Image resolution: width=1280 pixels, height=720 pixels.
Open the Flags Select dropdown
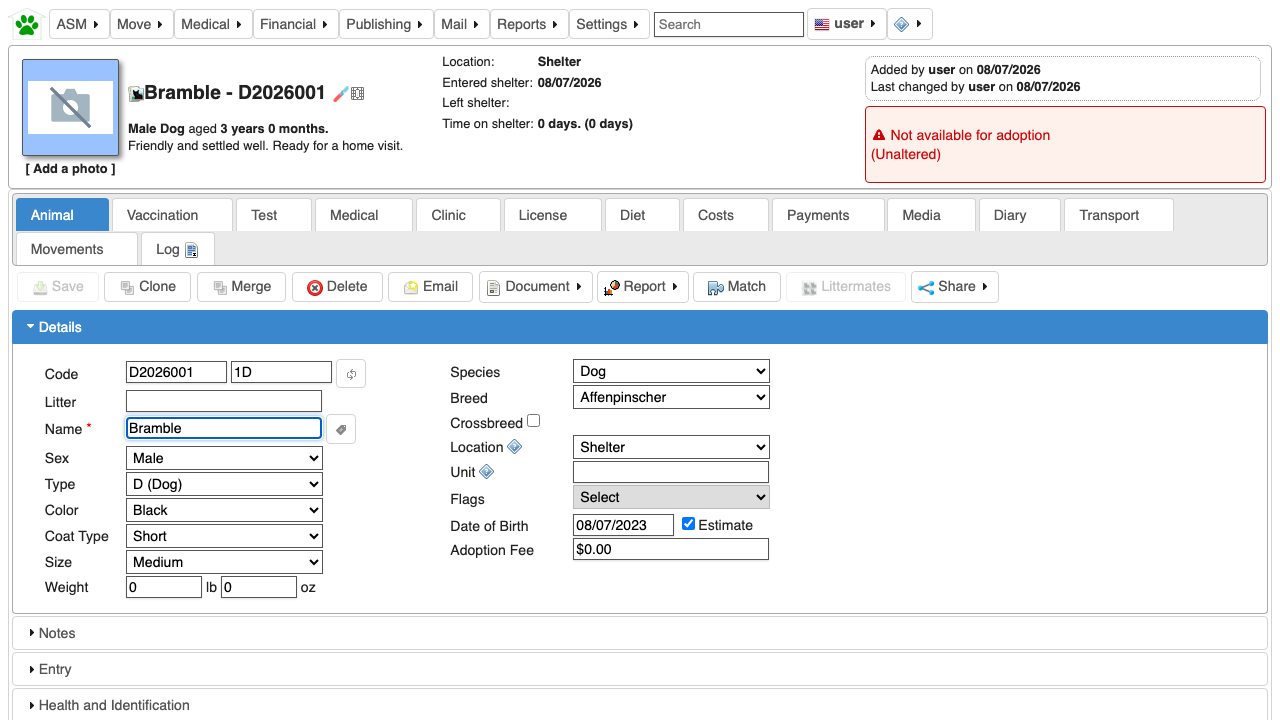pos(671,497)
